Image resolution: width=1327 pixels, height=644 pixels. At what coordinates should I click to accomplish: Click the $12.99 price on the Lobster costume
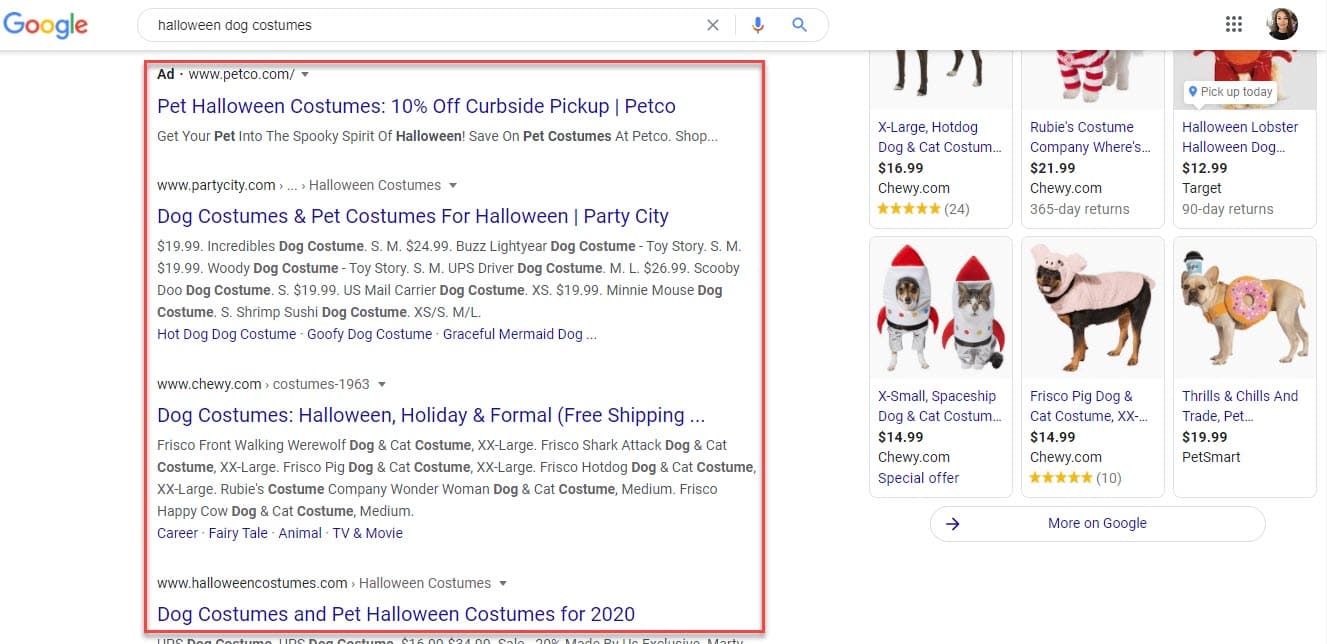[x=1204, y=168]
